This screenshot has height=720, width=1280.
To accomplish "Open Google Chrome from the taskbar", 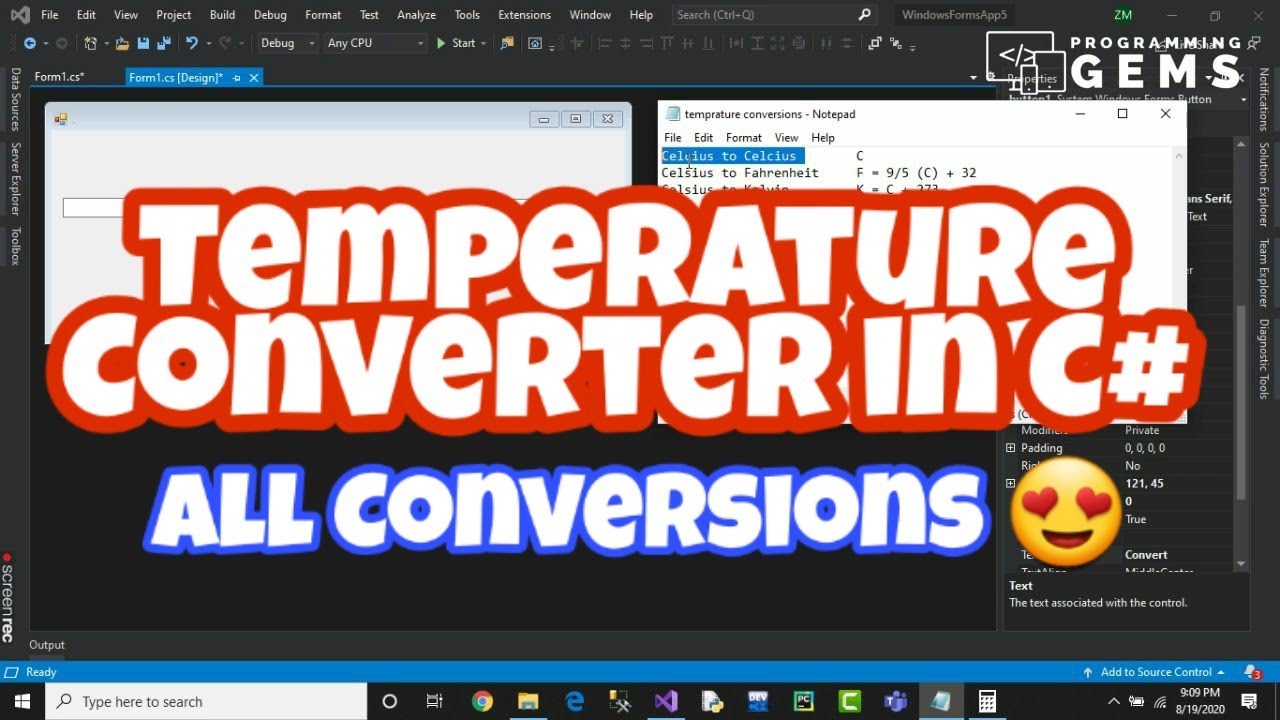I will click(482, 701).
